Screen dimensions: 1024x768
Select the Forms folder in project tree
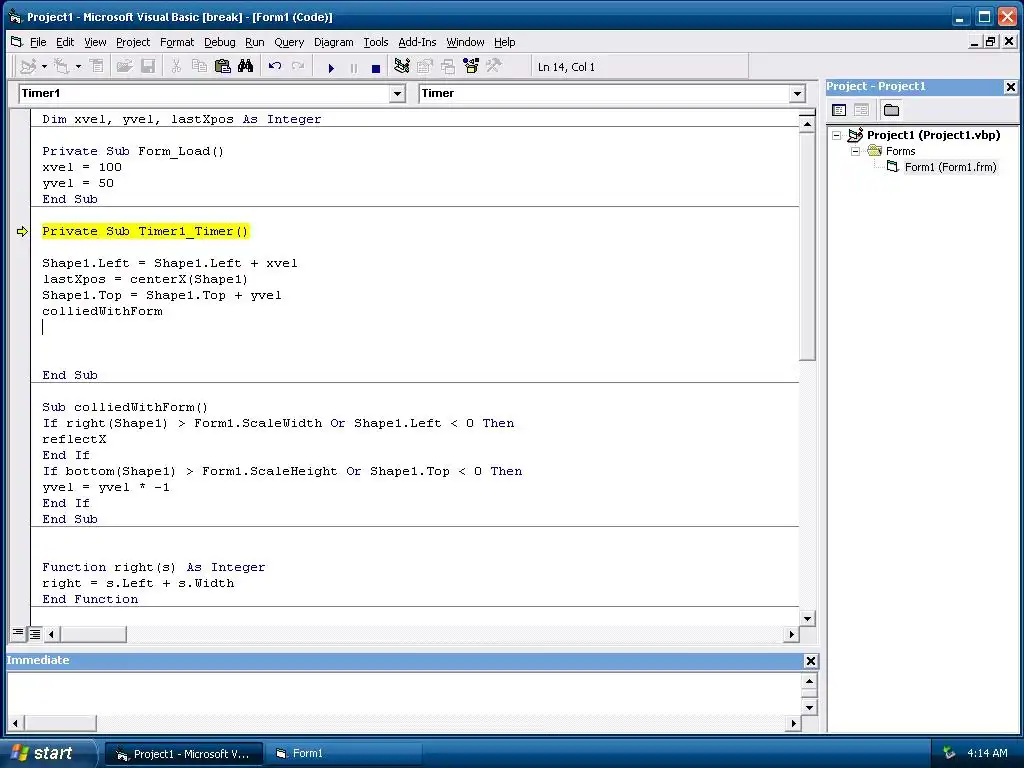901,152
